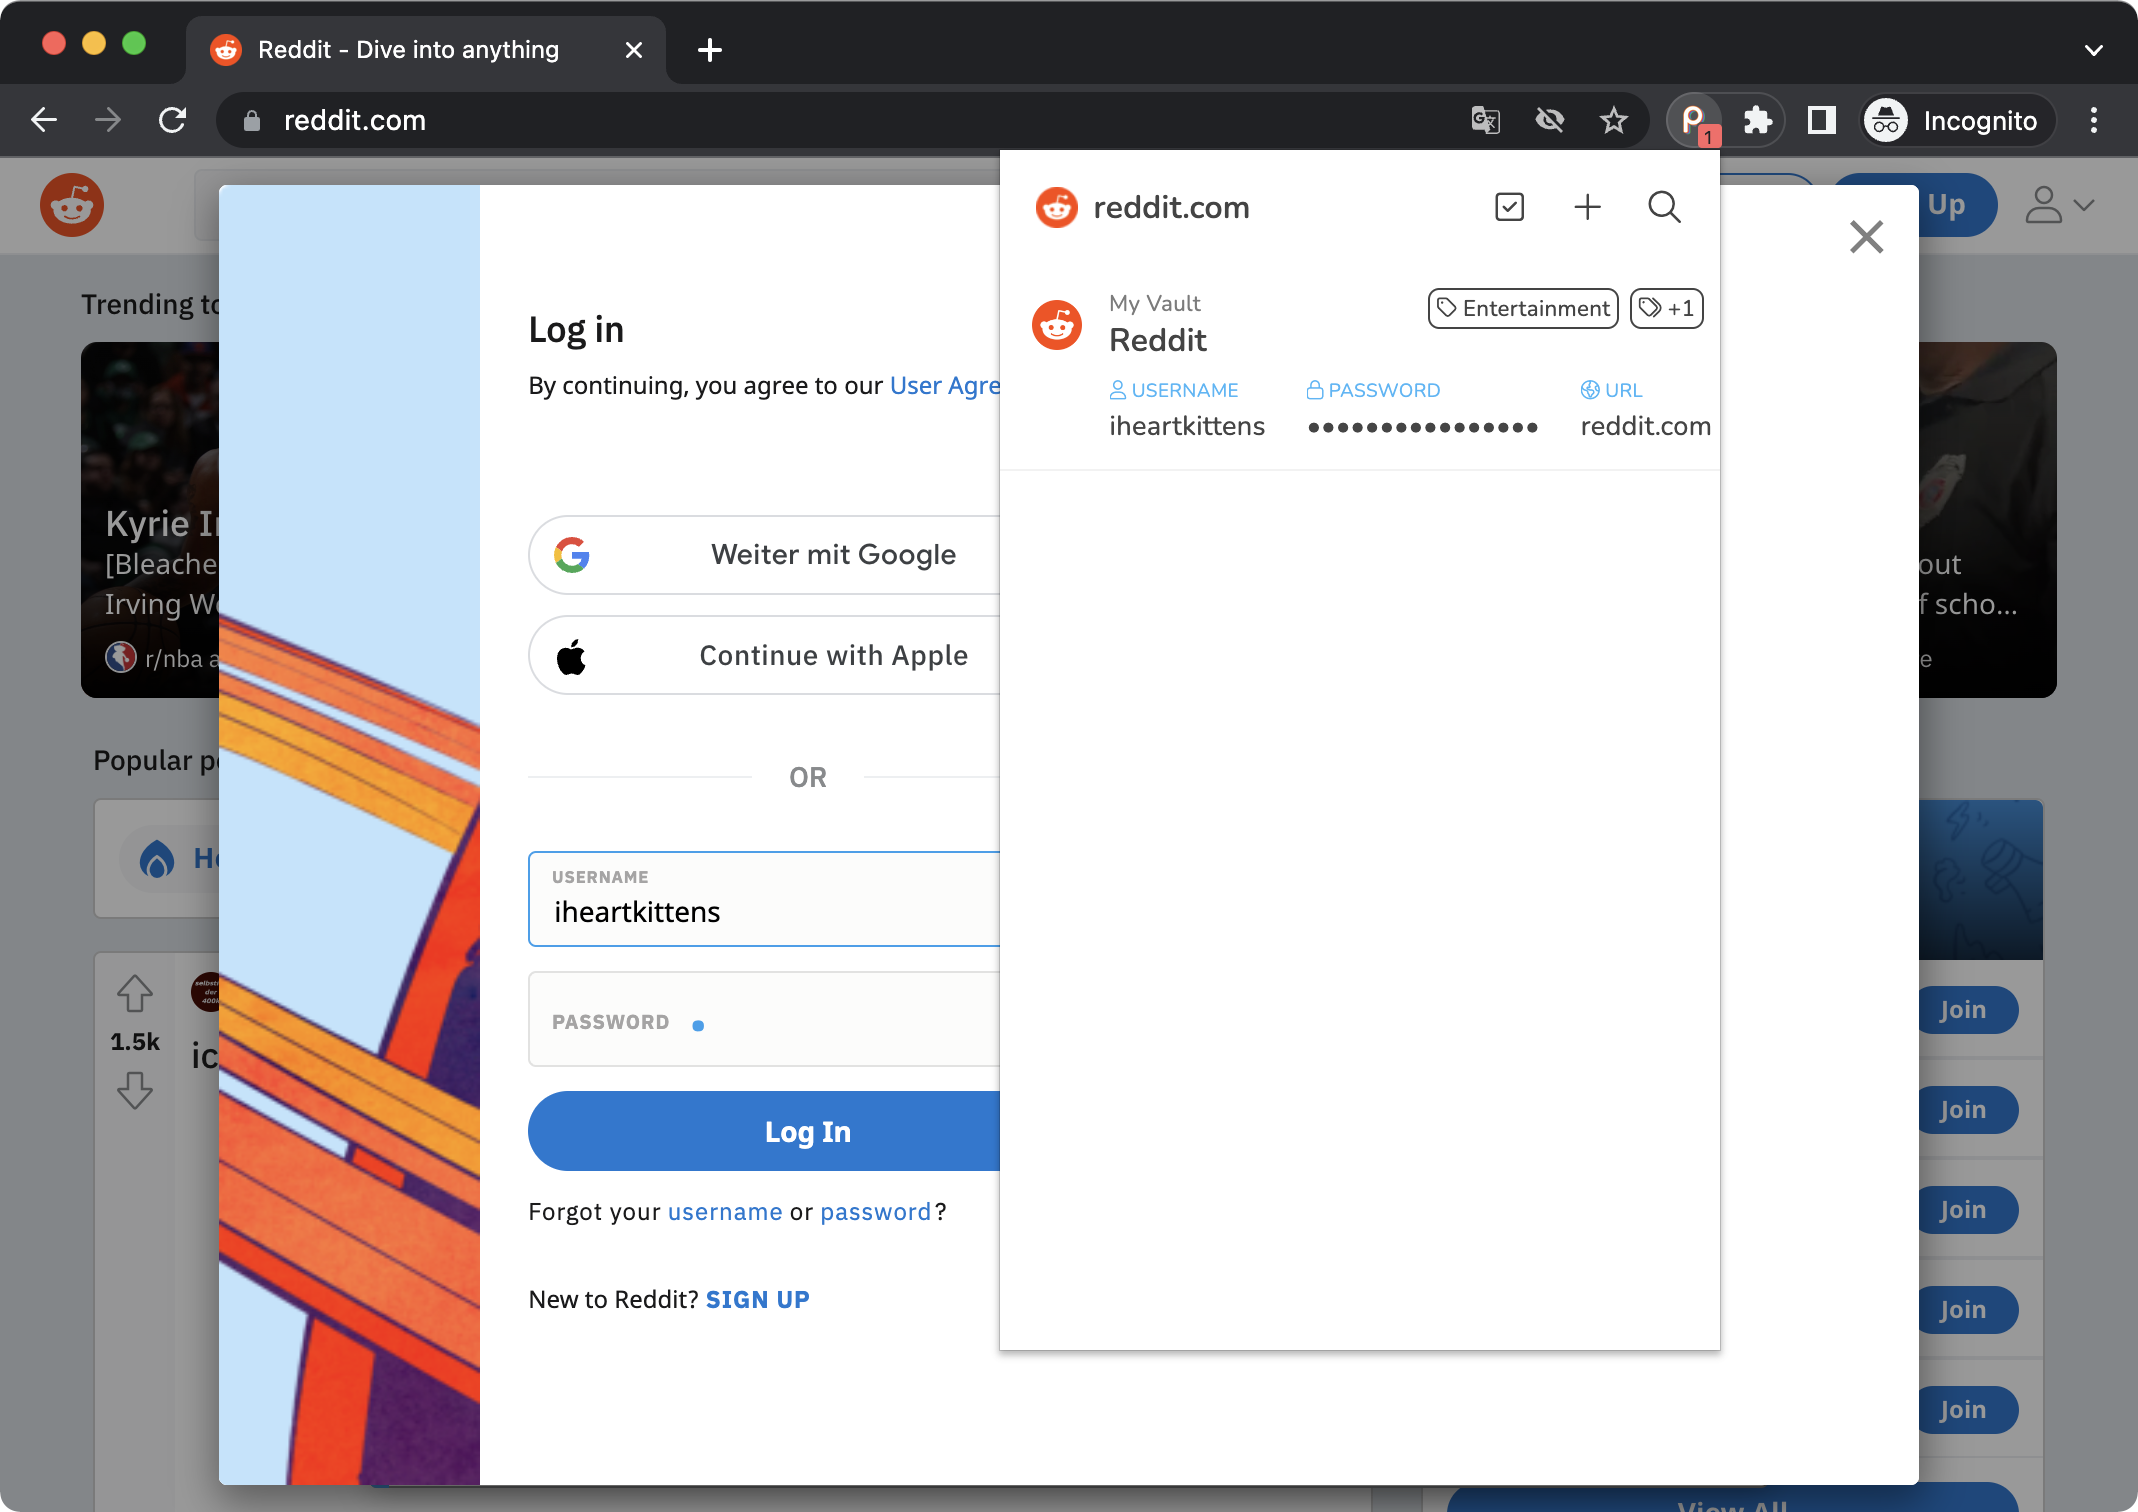Click the crossed-eye tracking protection icon
The image size is (2138, 1512).
(1550, 120)
